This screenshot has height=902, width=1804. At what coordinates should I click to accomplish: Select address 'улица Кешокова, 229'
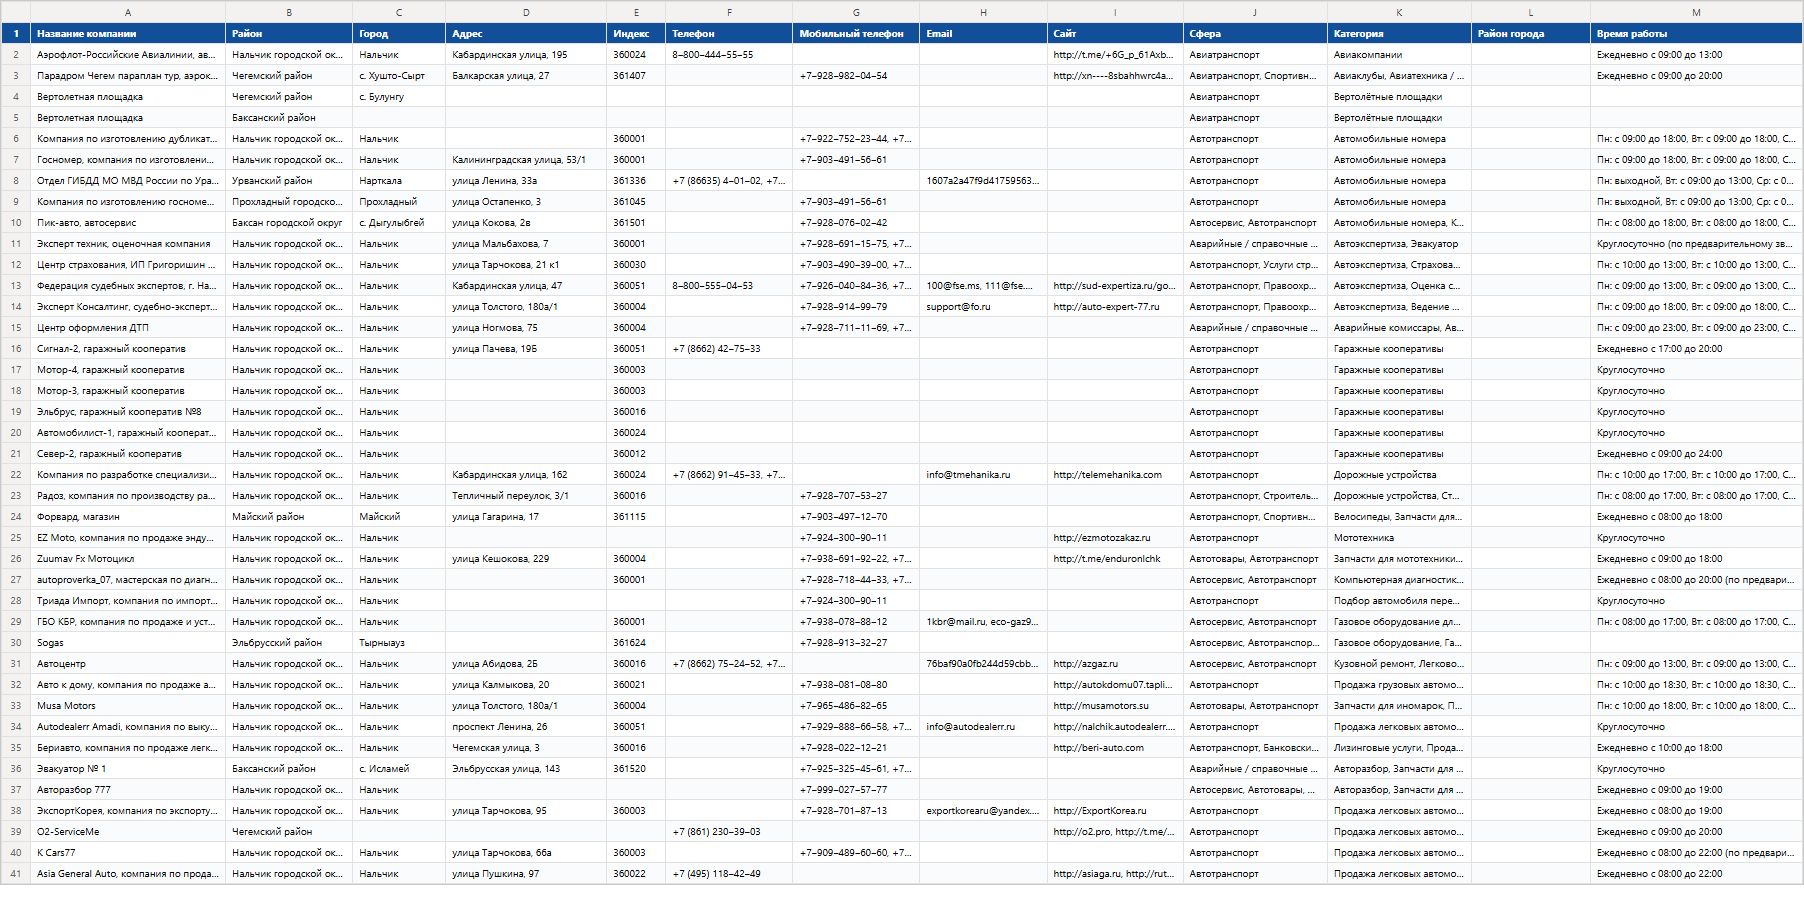click(x=526, y=559)
